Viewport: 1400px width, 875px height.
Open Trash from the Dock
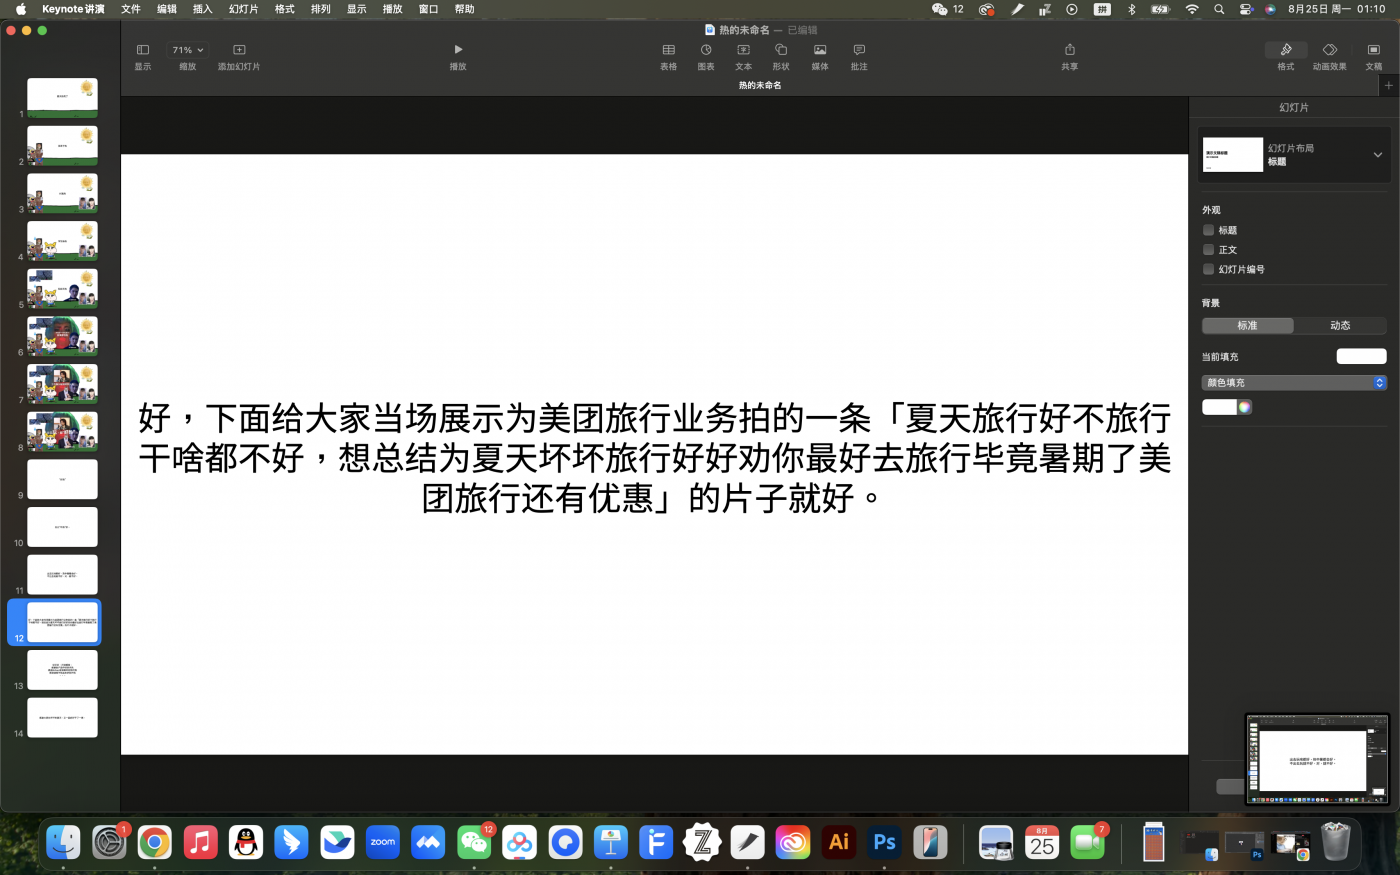click(1336, 842)
